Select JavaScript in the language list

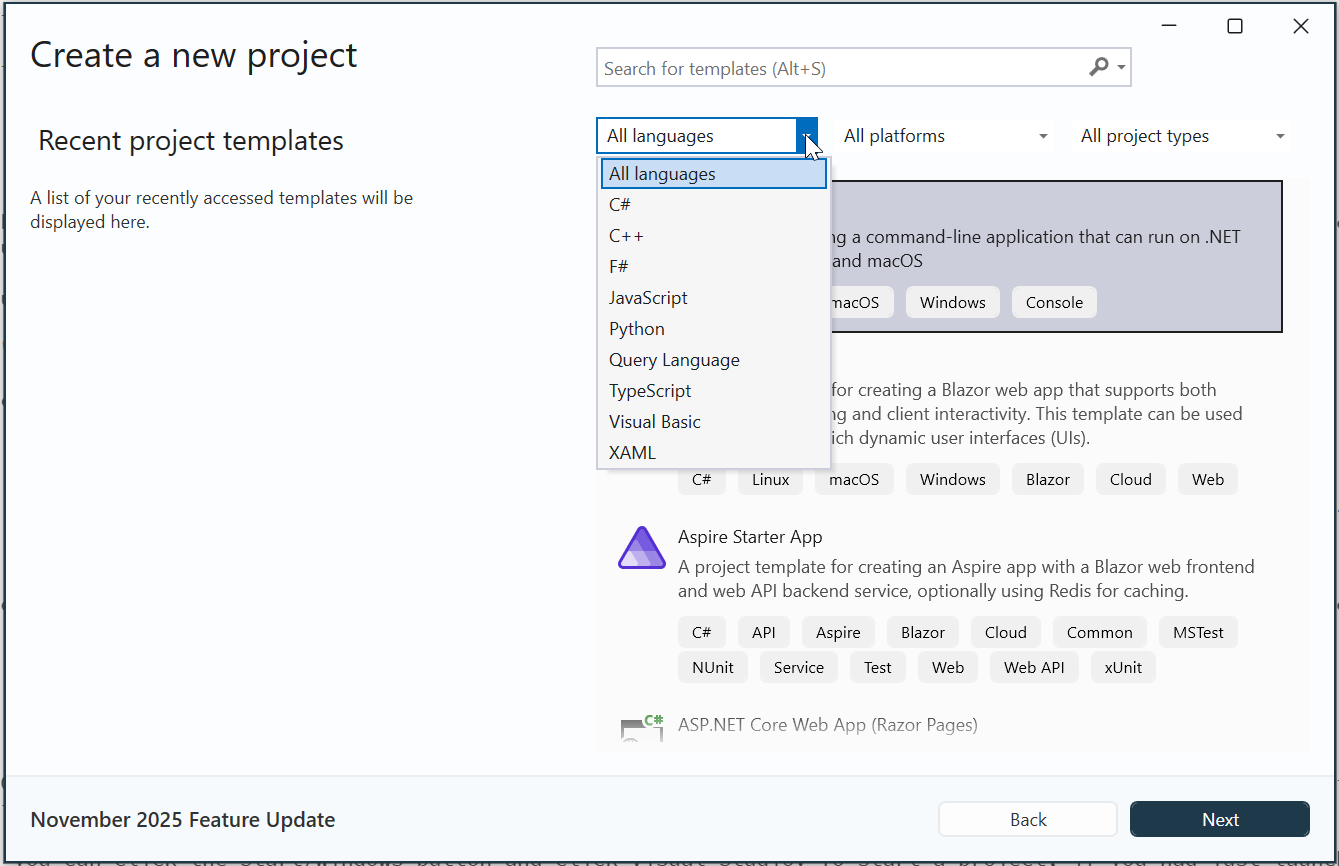tap(714, 298)
